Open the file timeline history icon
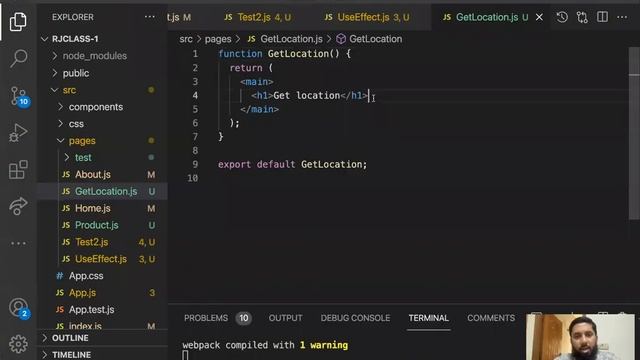The width and height of the screenshot is (640, 360). pos(562,17)
